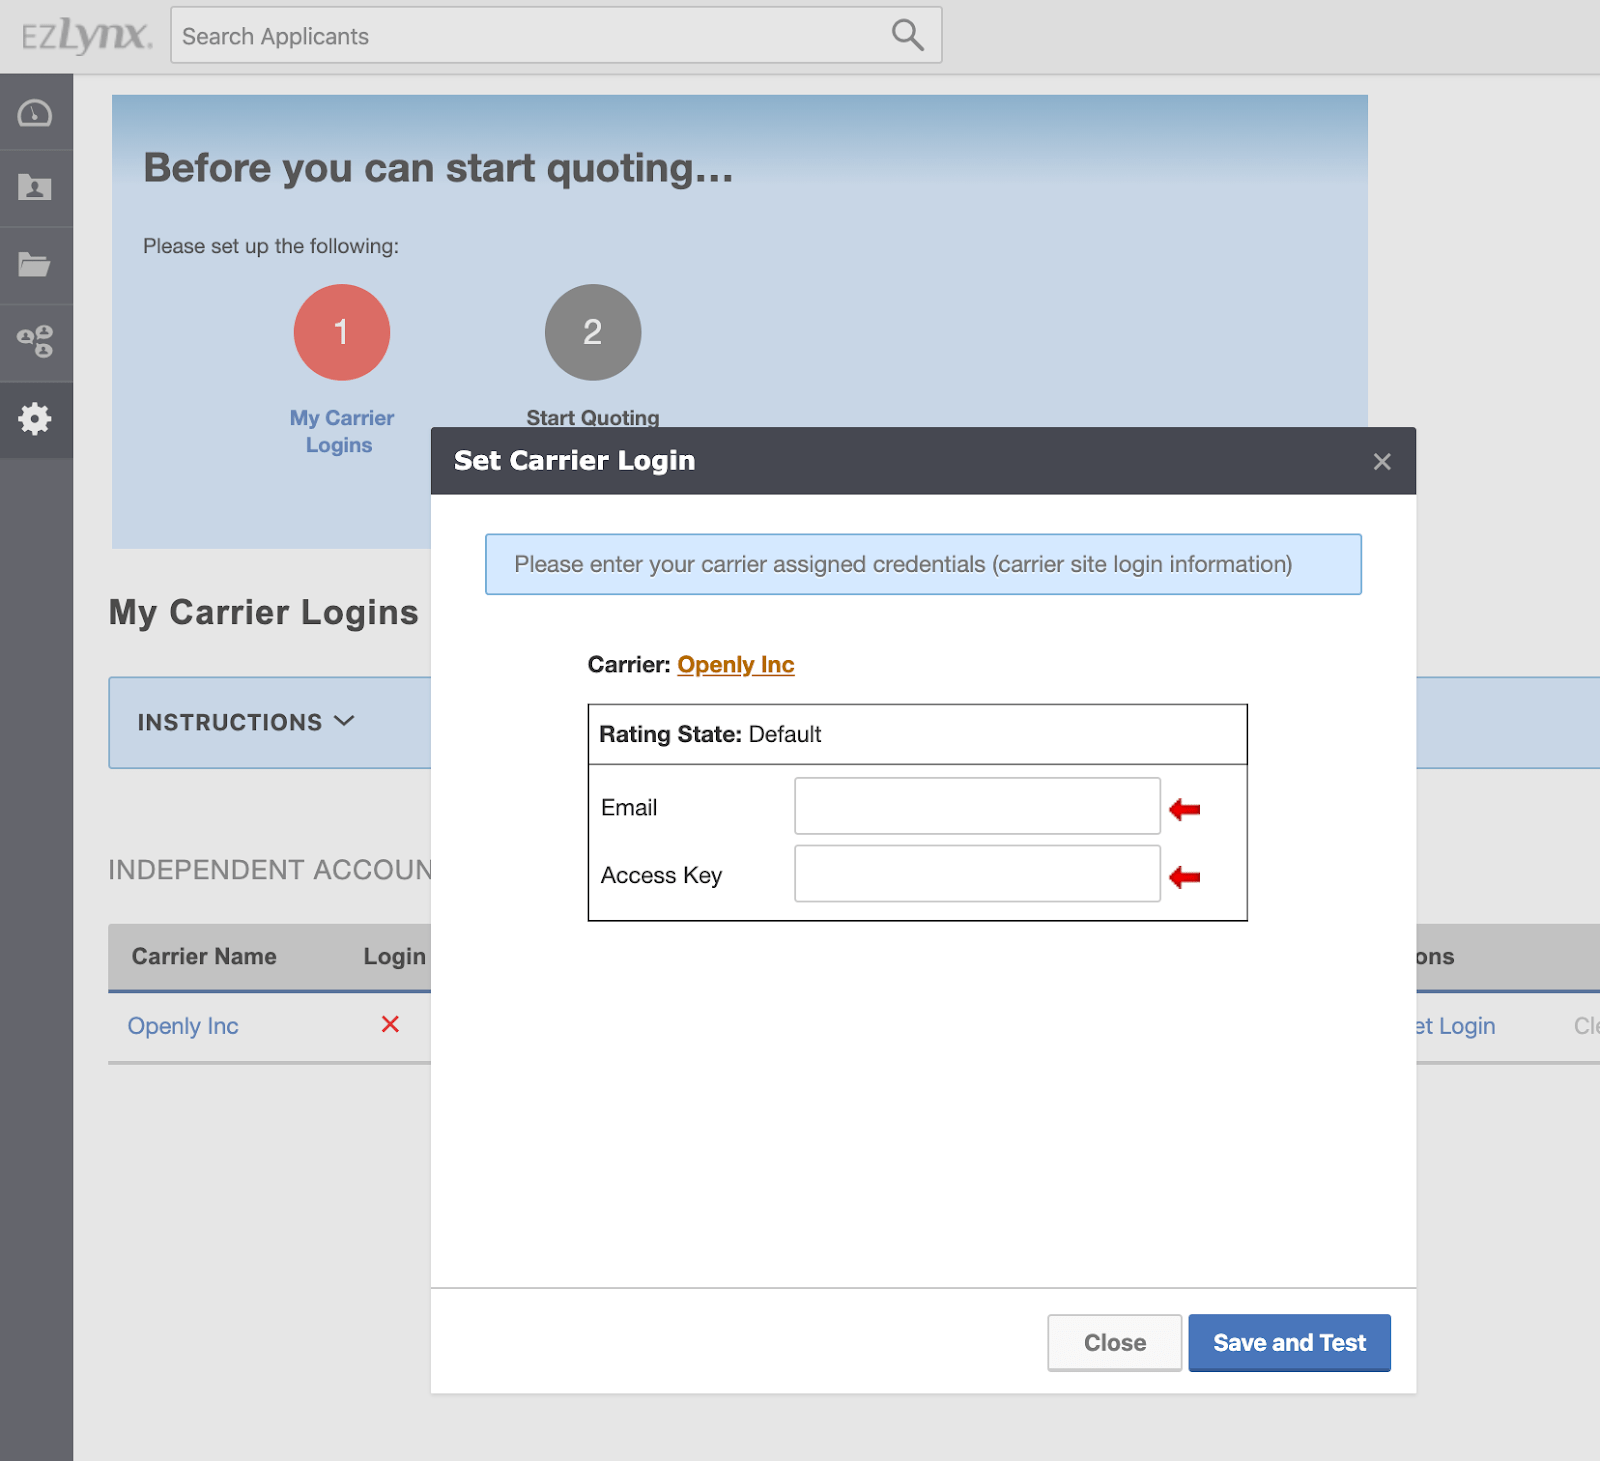Screen dimensions: 1600x1461
Task: Select the Applicants sidebar icon
Action: pos(36,187)
